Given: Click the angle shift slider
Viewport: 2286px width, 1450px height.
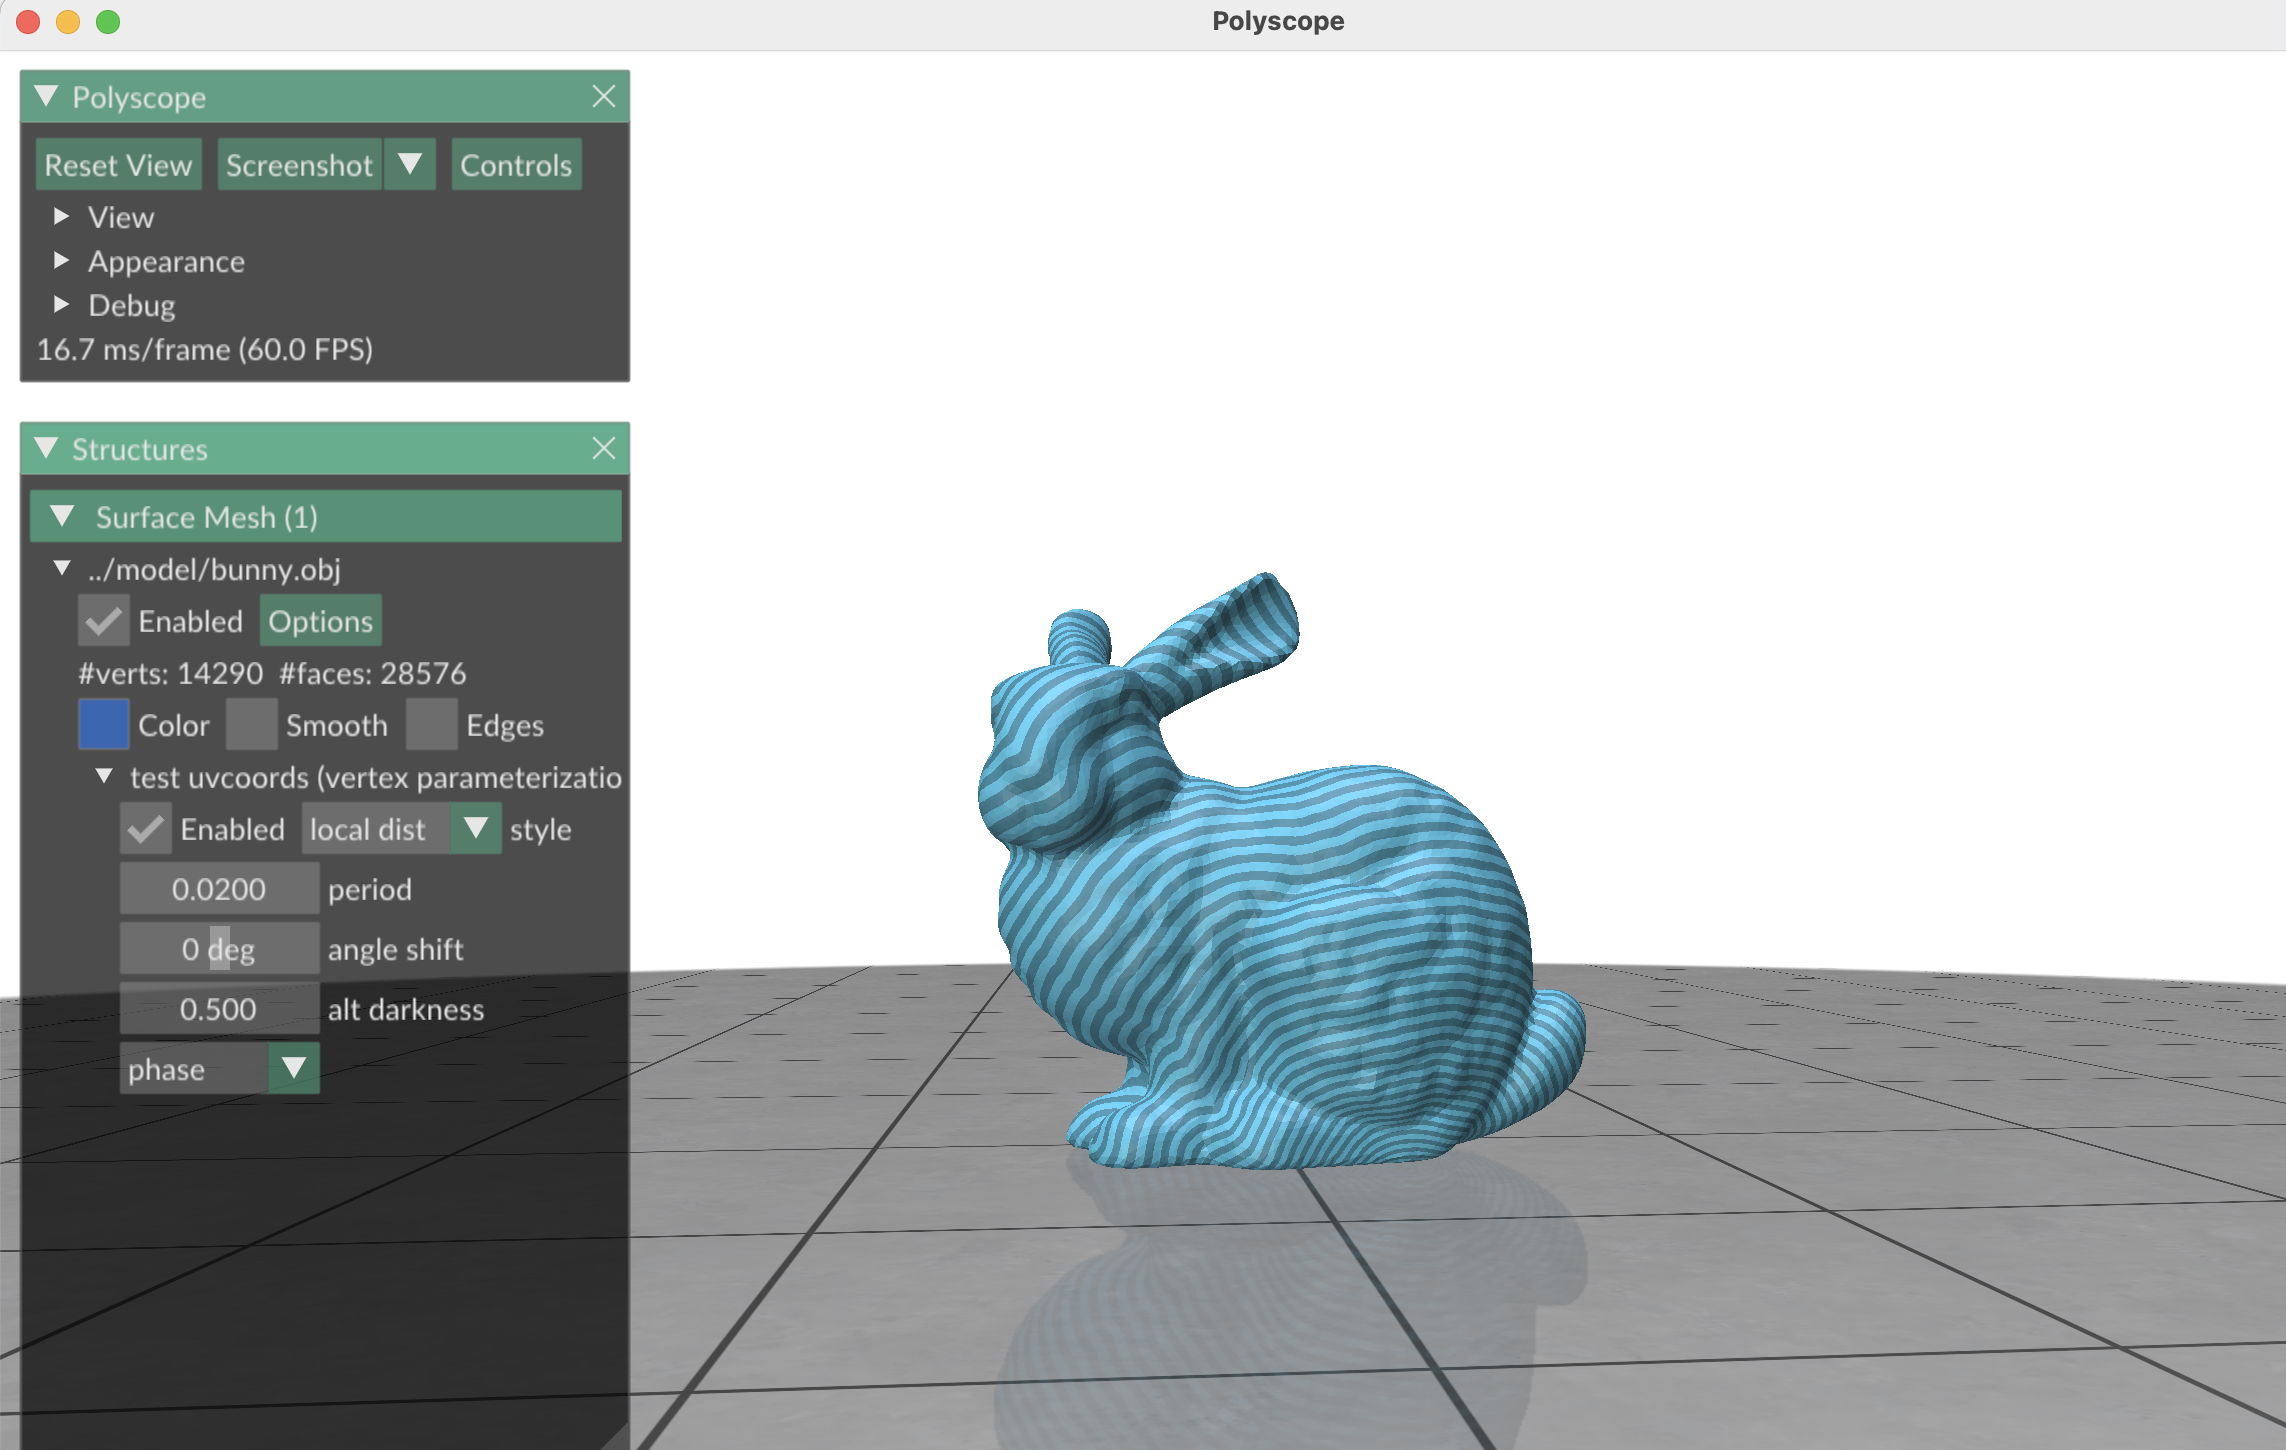Looking at the screenshot, I should point(219,949).
